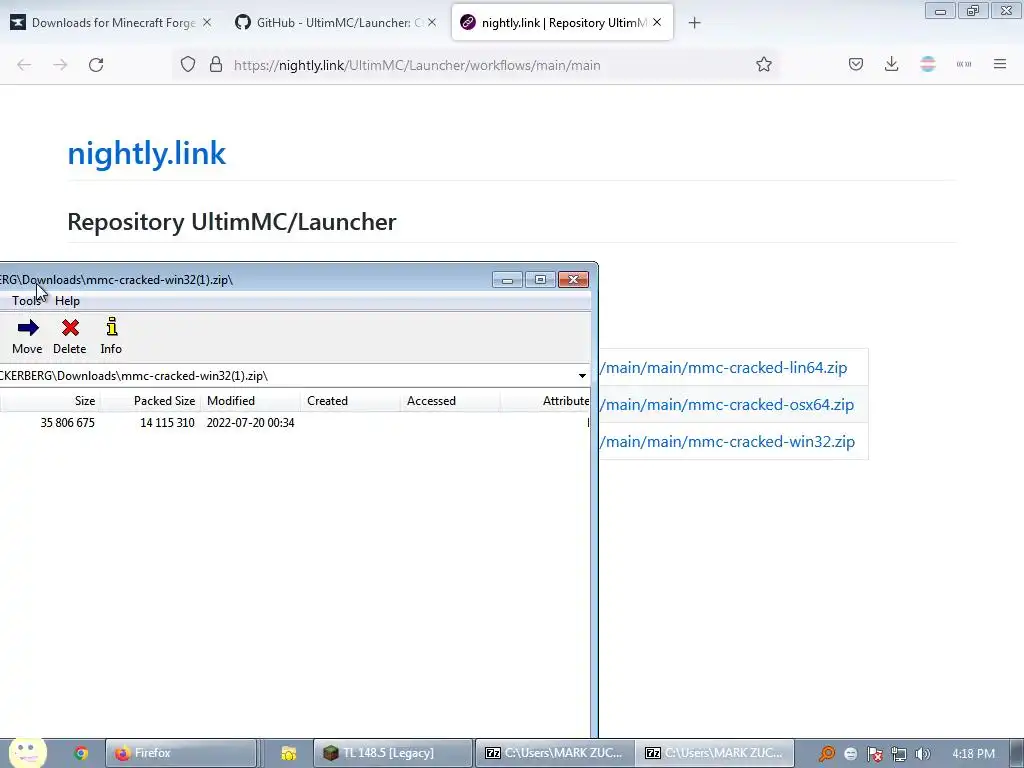This screenshot has width=1024, height=768.
Task: Open the Help menu in 7-Zip
Action: (67, 300)
